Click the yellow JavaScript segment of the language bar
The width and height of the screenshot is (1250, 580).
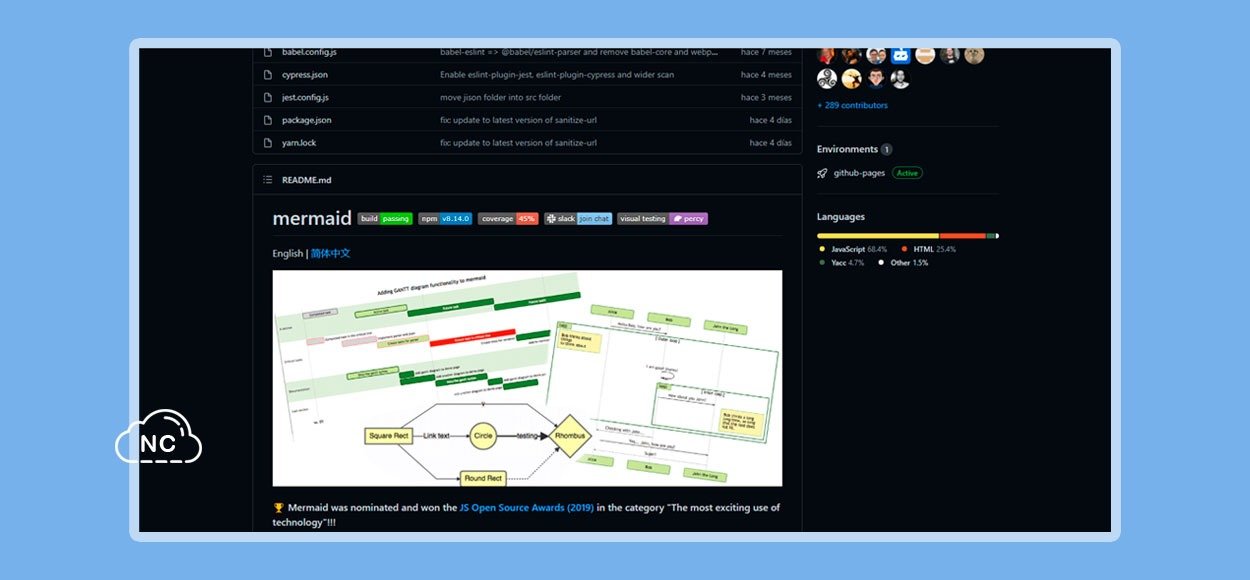point(878,236)
